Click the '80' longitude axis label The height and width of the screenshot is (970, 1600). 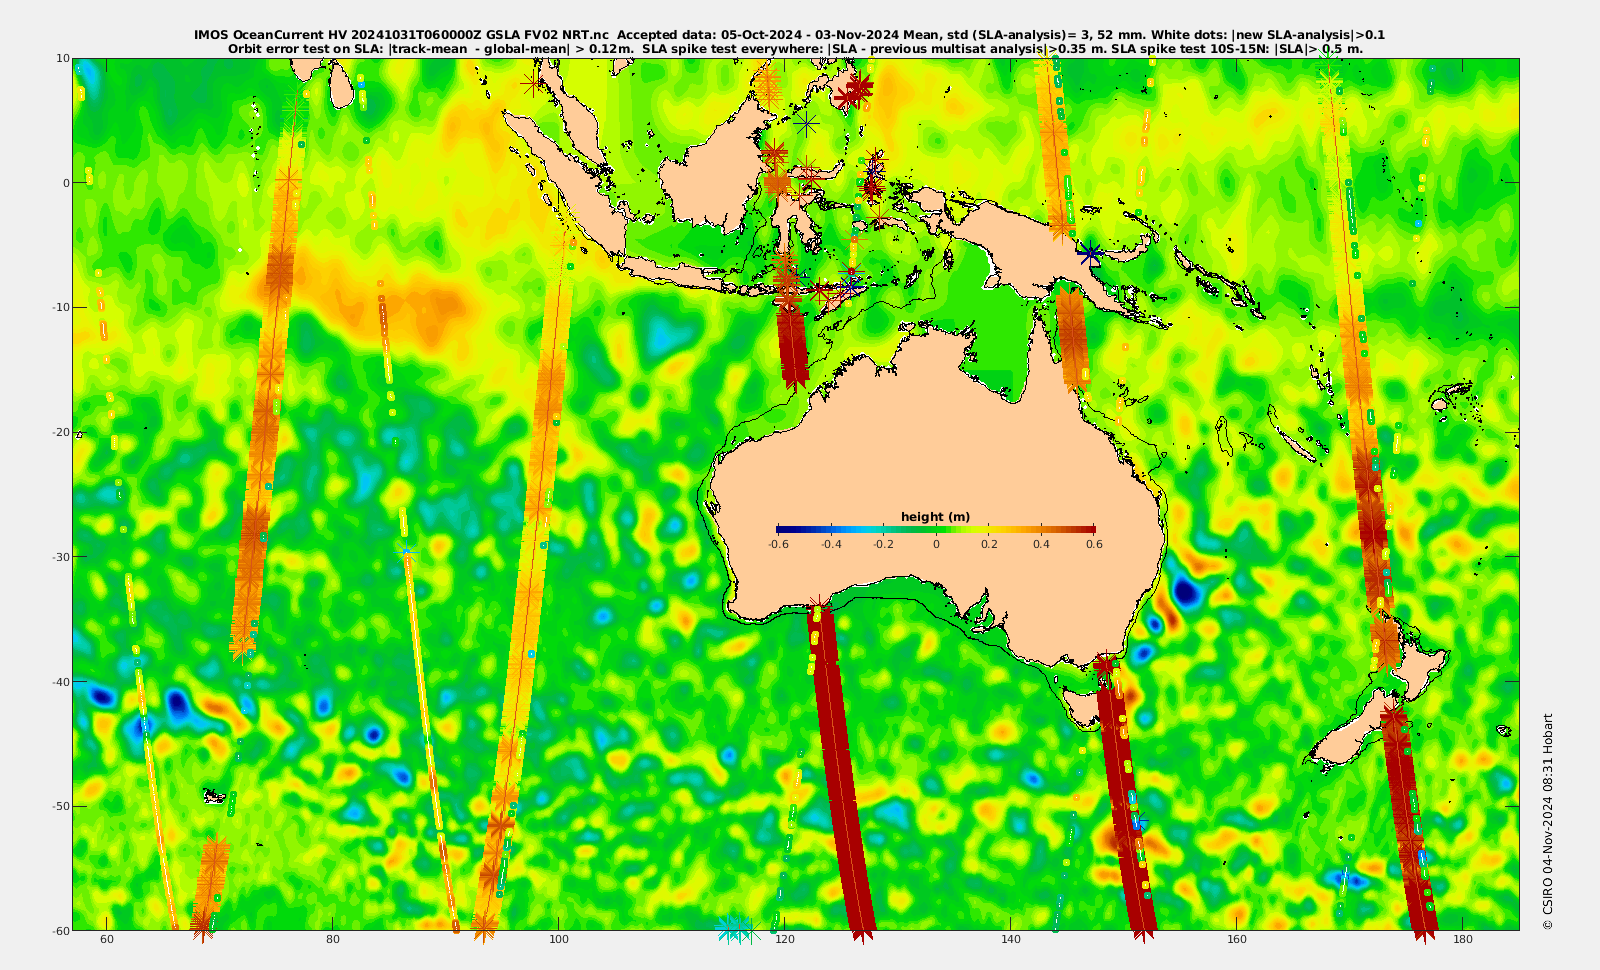(333, 939)
